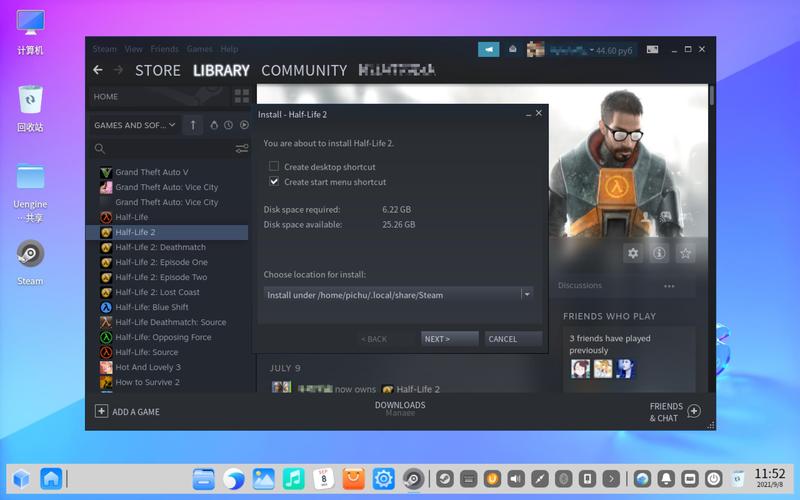Viewport: 800px width, 500px height.
Task: Click the Steam back navigation arrow
Action: click(x=98, y=70)
